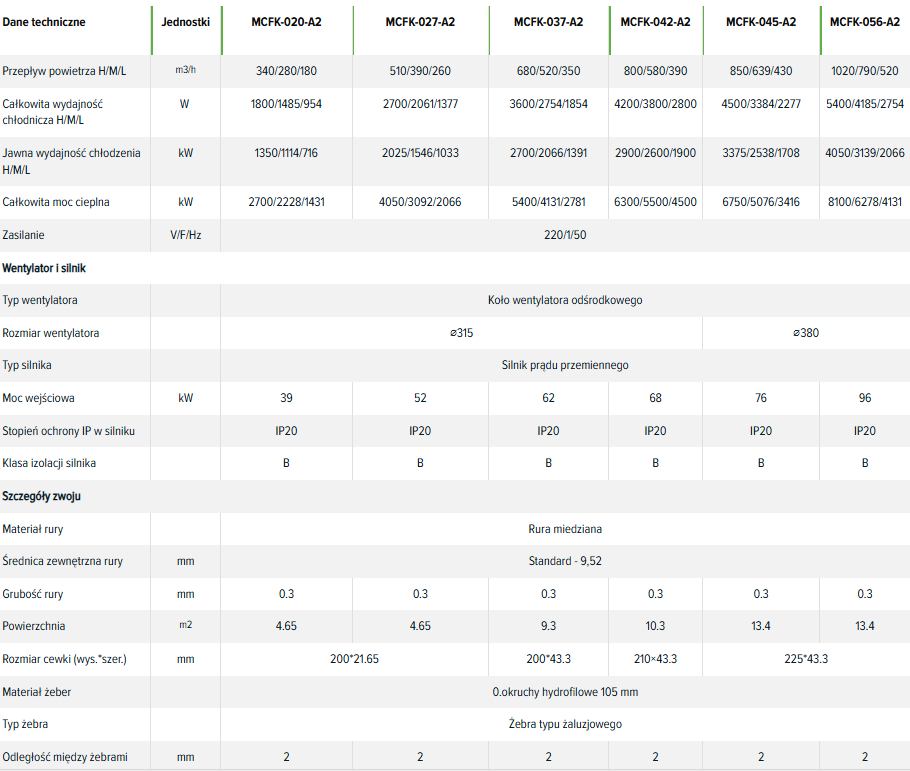Select the Standard - 9,52 diameter cell
The height and width of the screenshot is (771, 910).
(565, 561)
